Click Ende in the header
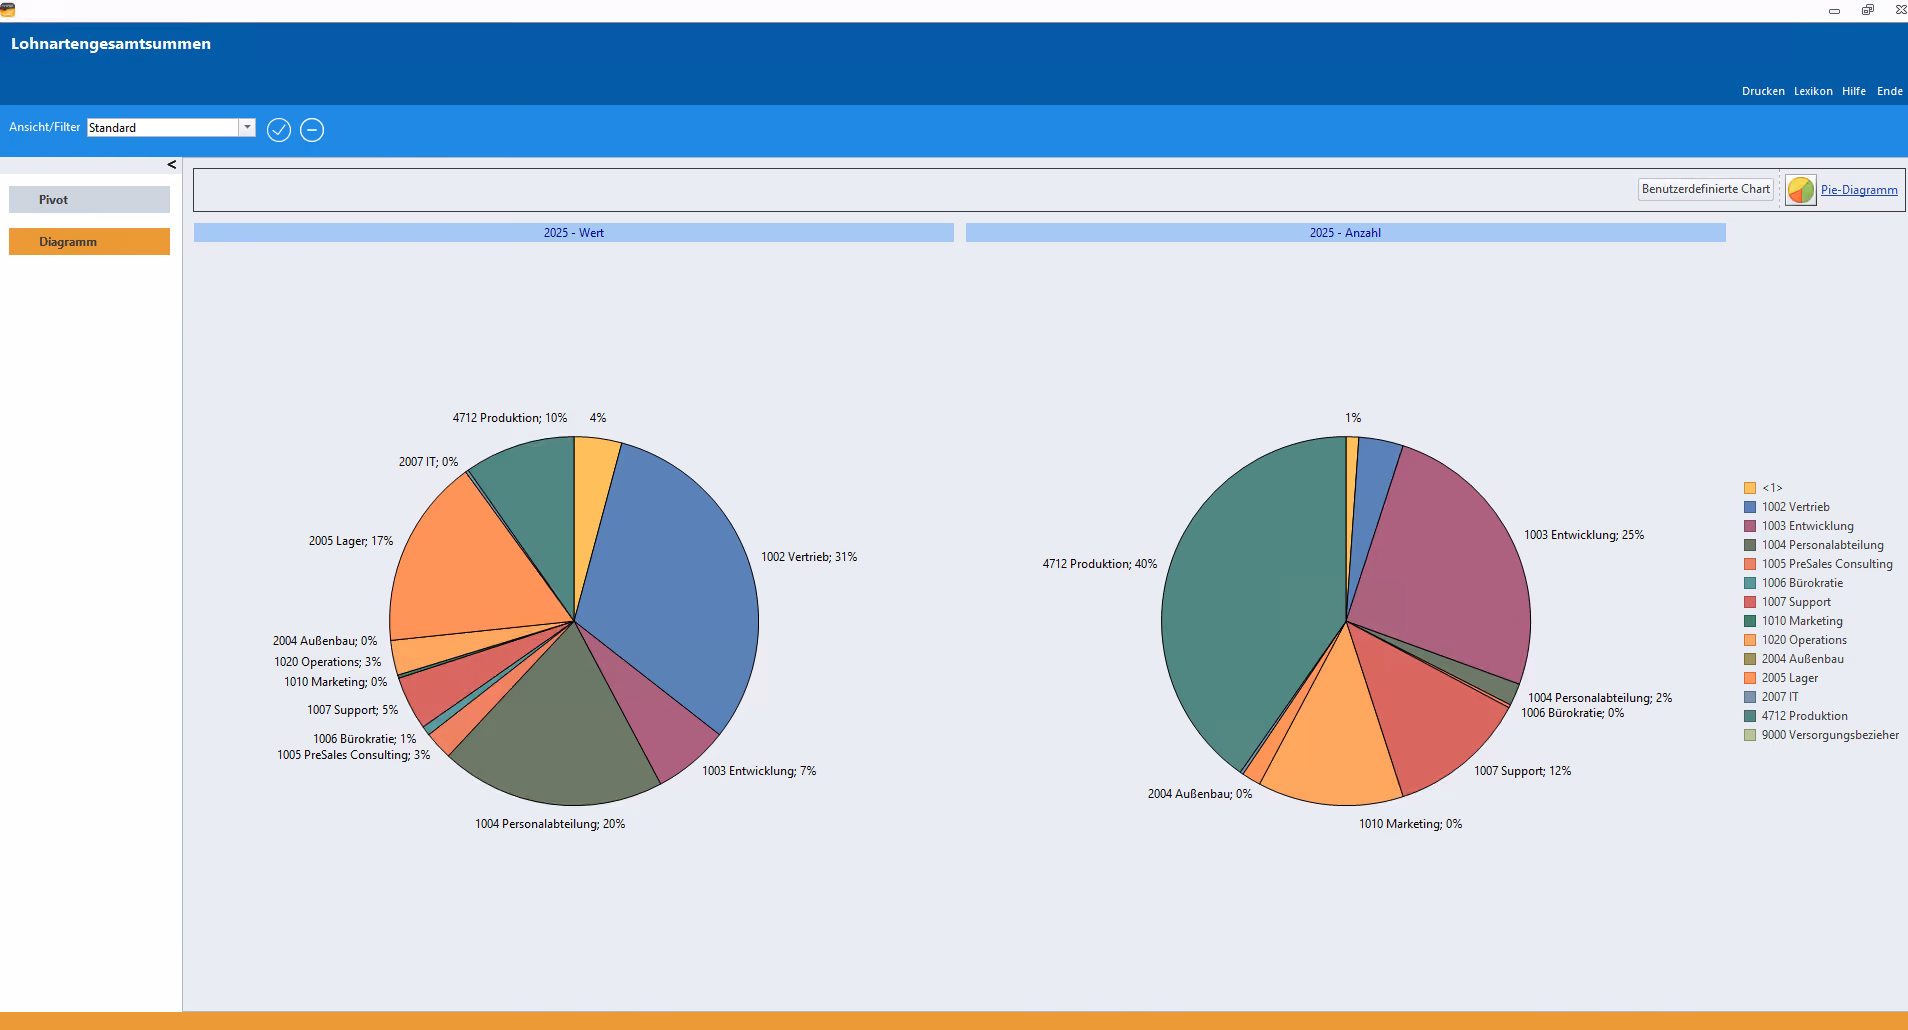 1889,91
